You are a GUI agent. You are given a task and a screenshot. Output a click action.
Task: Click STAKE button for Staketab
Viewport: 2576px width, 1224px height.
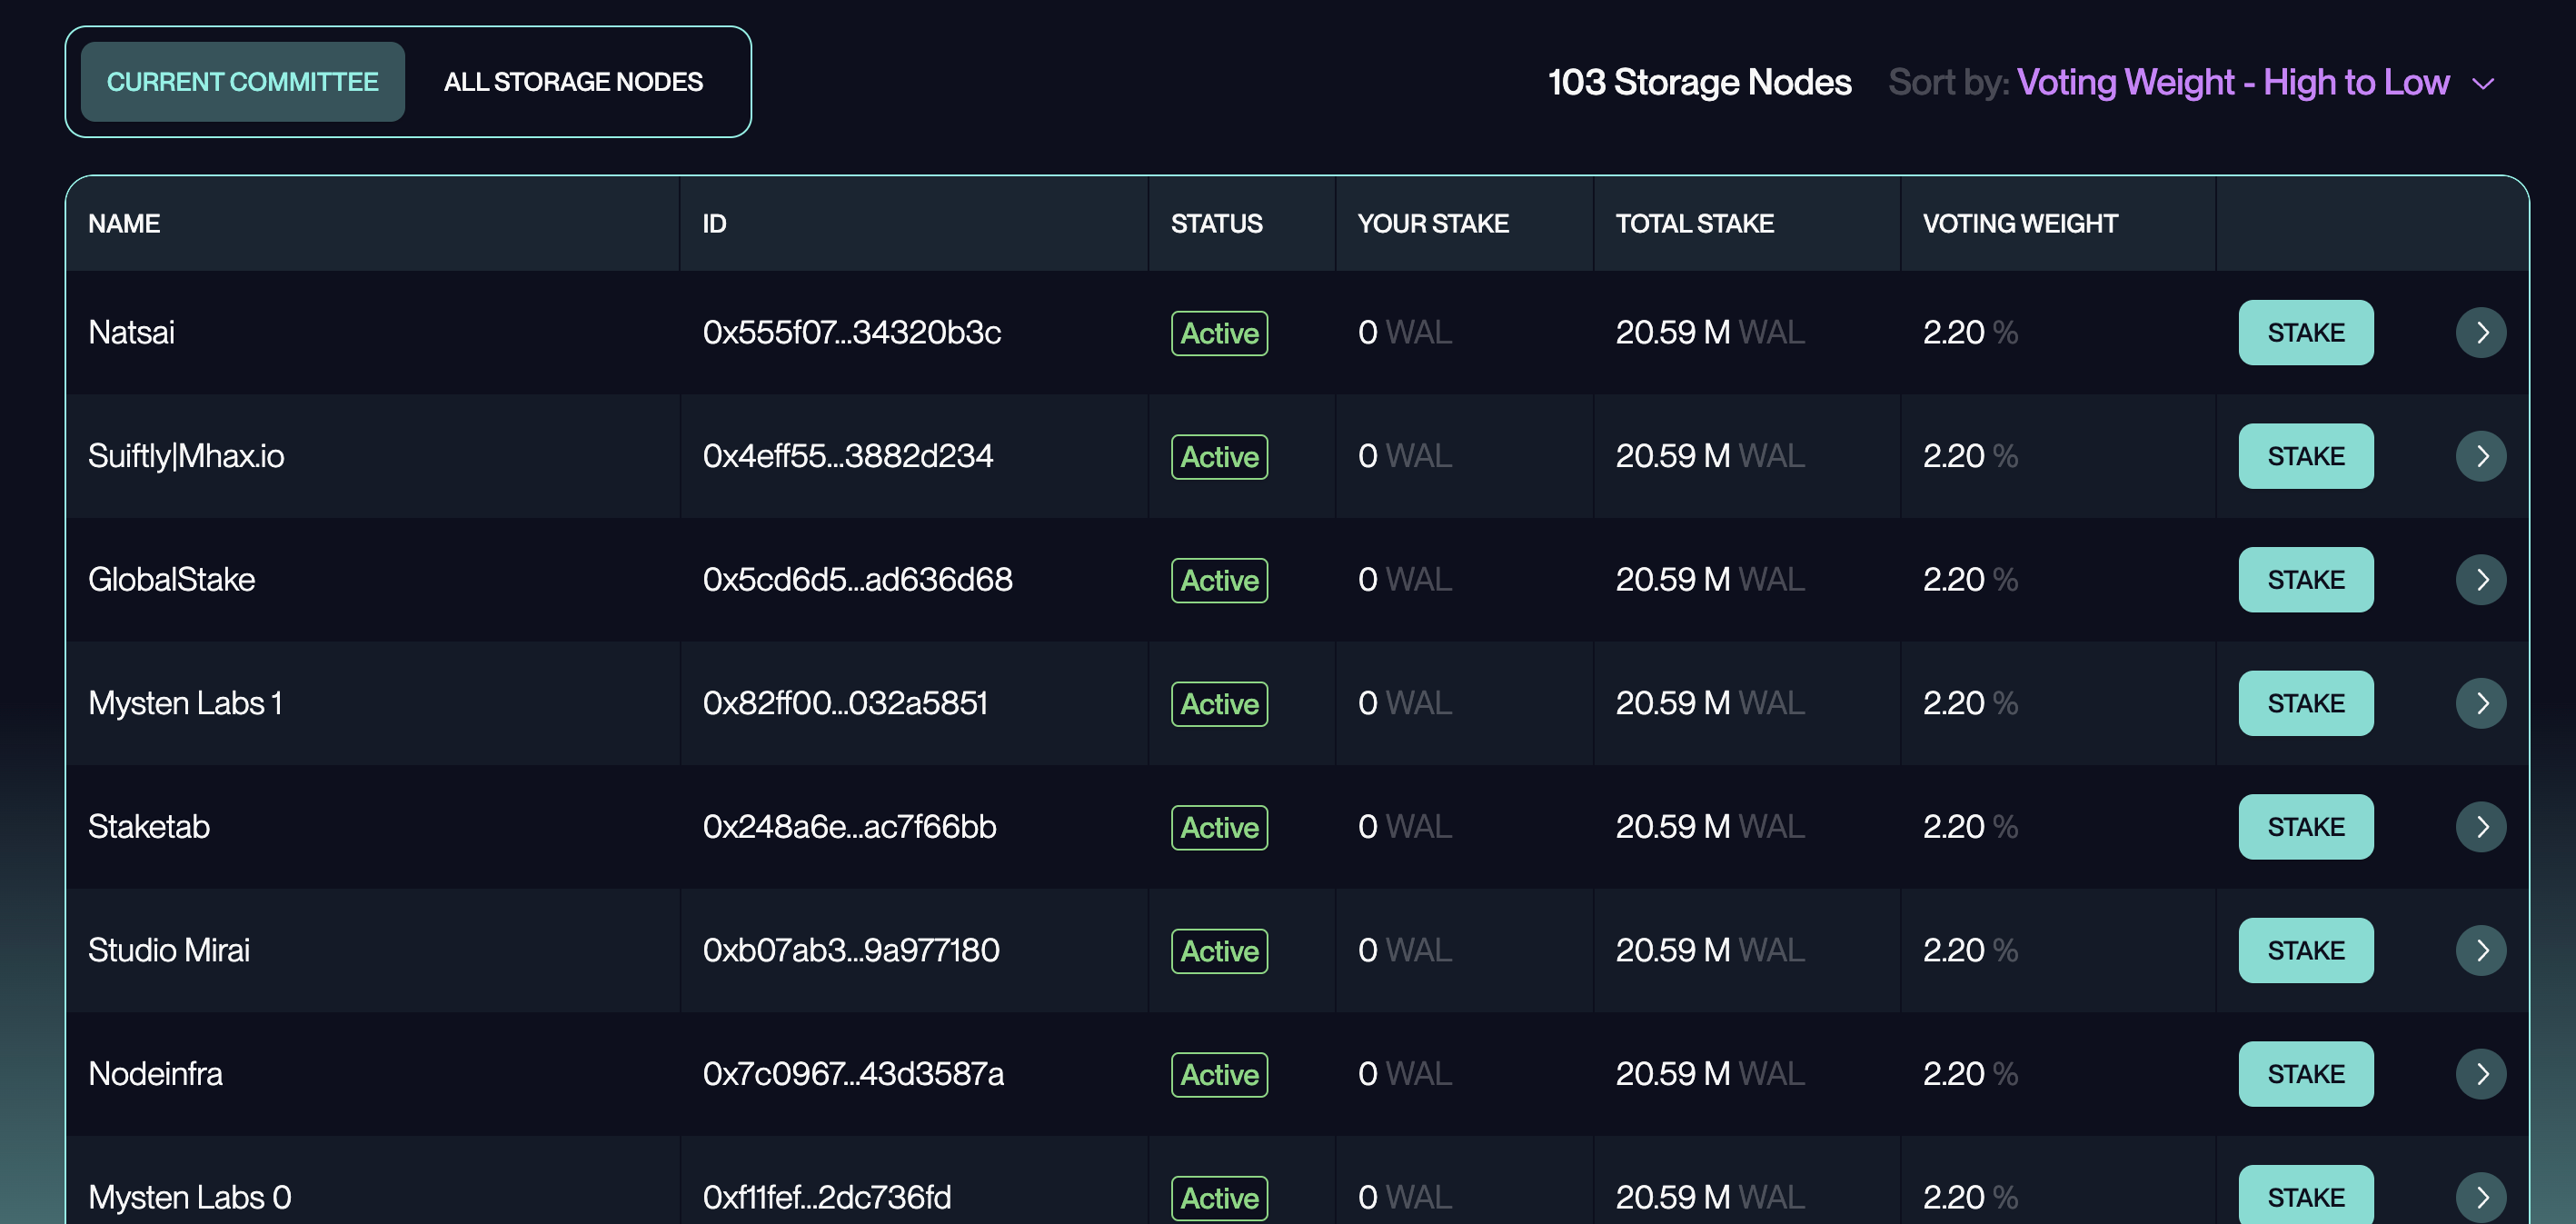(2305, 827)
